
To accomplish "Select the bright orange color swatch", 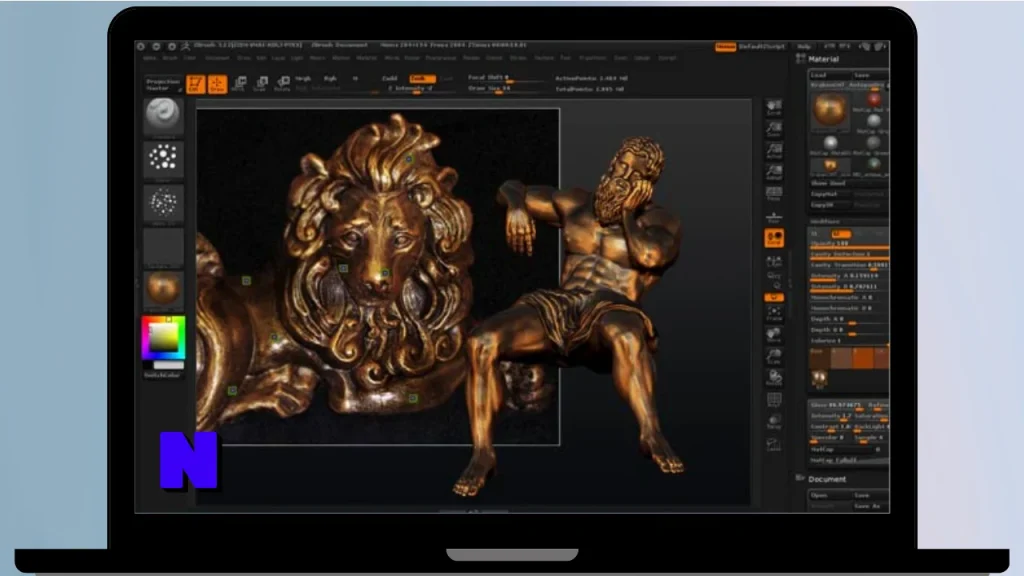I will pyautogui.click(x=863, y=358).
